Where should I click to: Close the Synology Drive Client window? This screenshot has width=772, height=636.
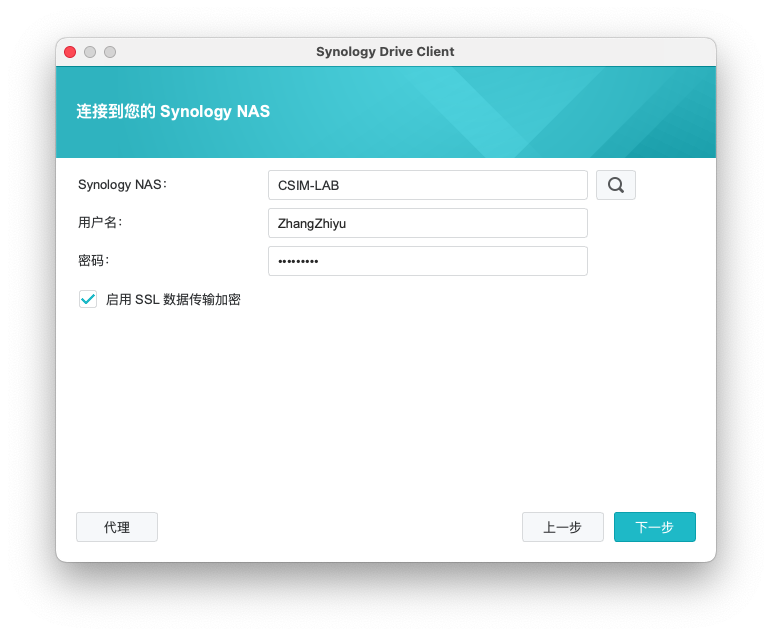[x=70, y=52]
